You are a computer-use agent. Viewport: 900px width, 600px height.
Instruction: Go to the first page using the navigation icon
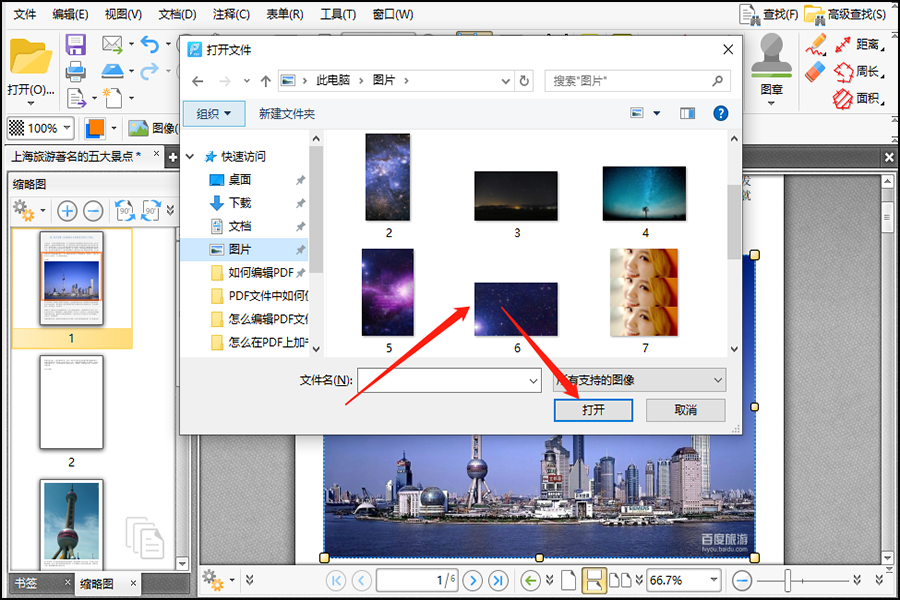[336, 580]
